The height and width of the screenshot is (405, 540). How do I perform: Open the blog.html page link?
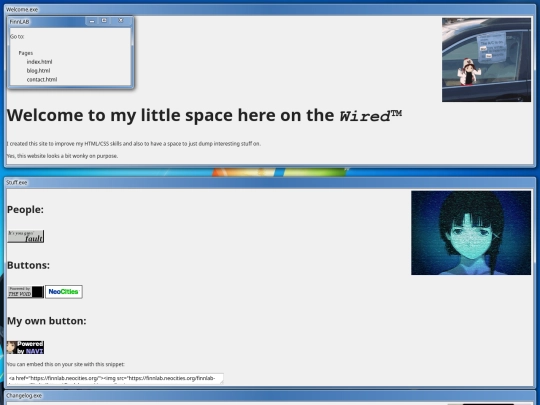click(38, 71)
